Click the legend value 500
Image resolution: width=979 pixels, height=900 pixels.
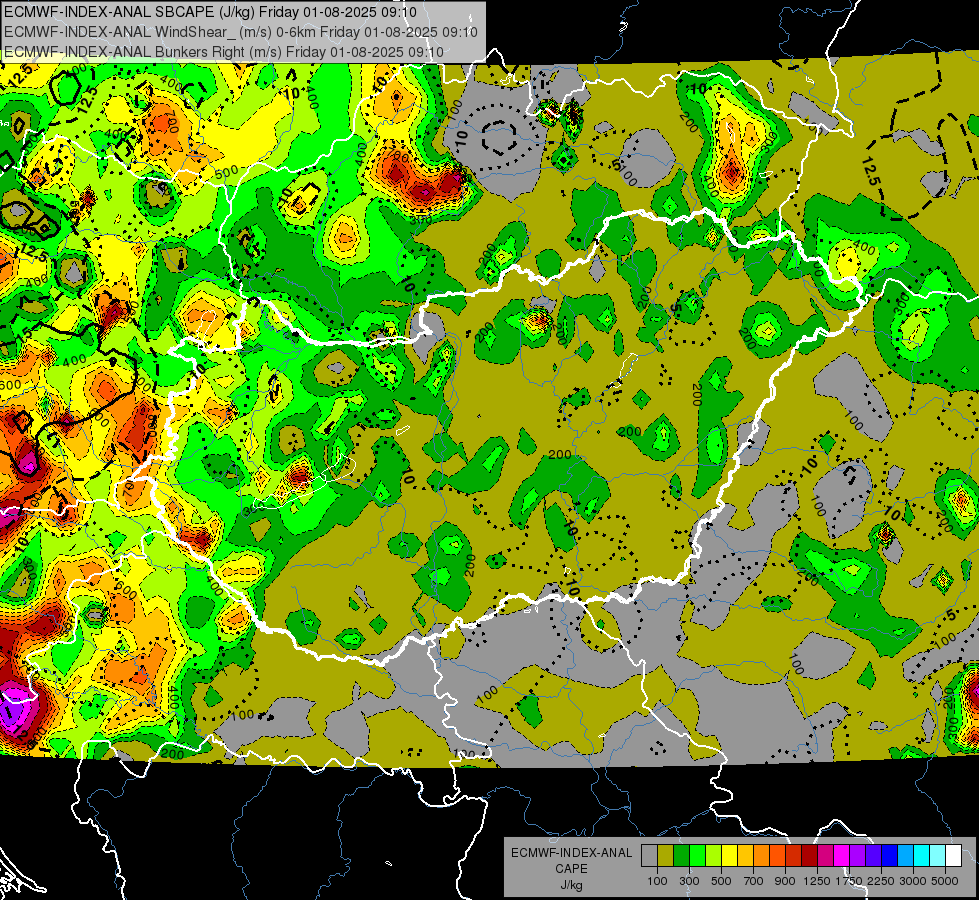point(721,881)
